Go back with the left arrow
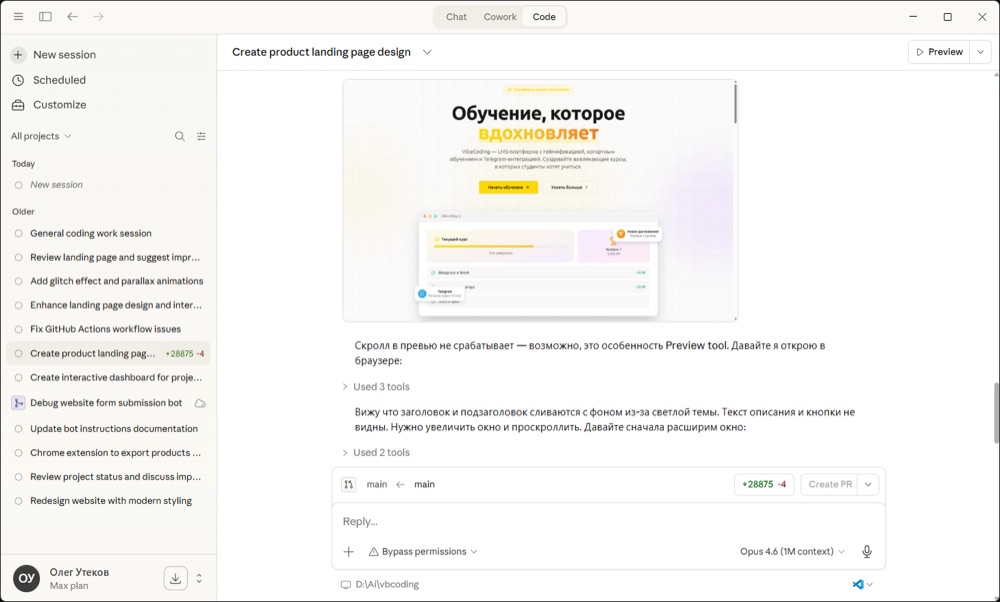 (x=73, y=17)
